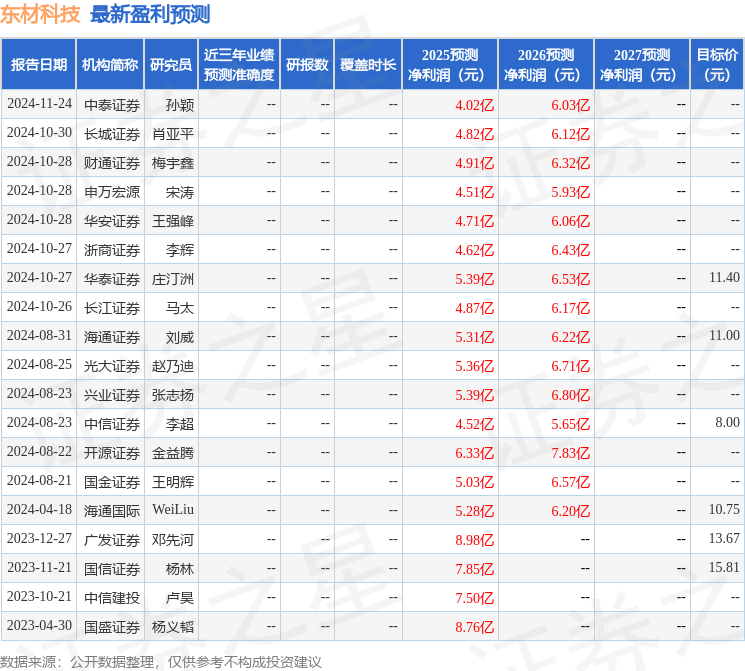Screen dimensions: 745x671
Task: Select the 研报数 column header
Action: 307,65
